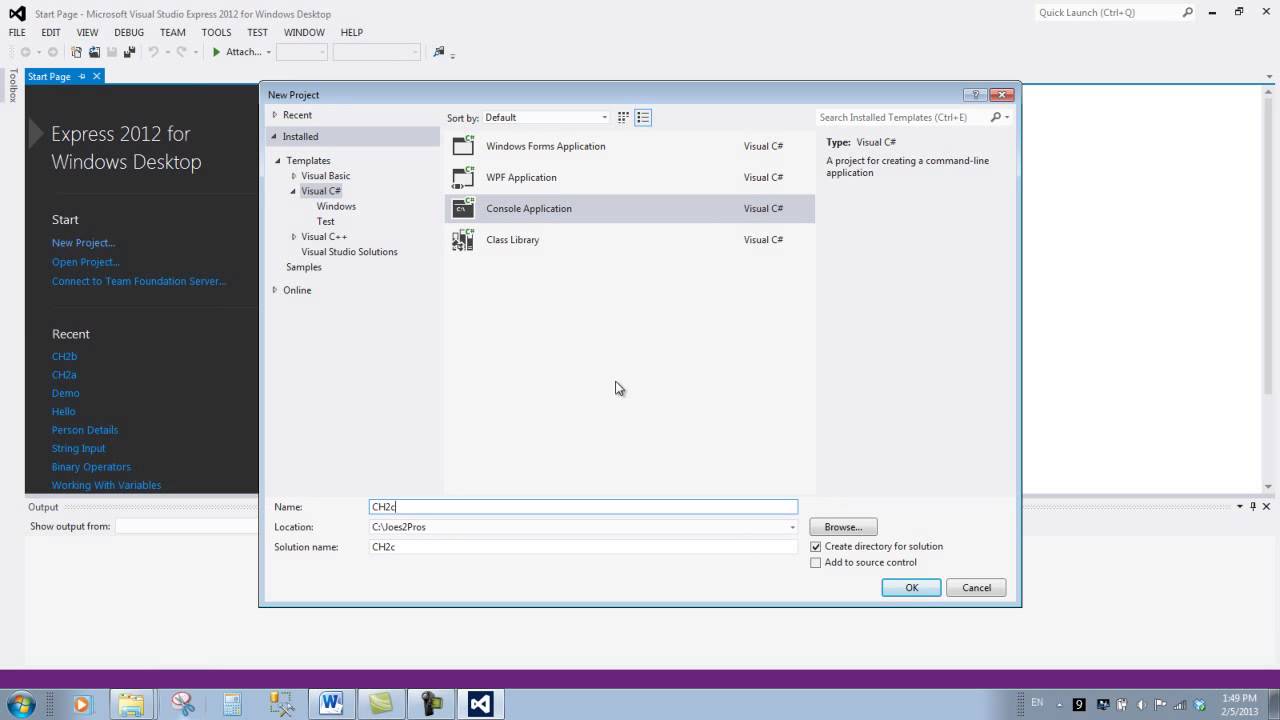Select the Windows Forms Application template icon

tap(463, 146)
